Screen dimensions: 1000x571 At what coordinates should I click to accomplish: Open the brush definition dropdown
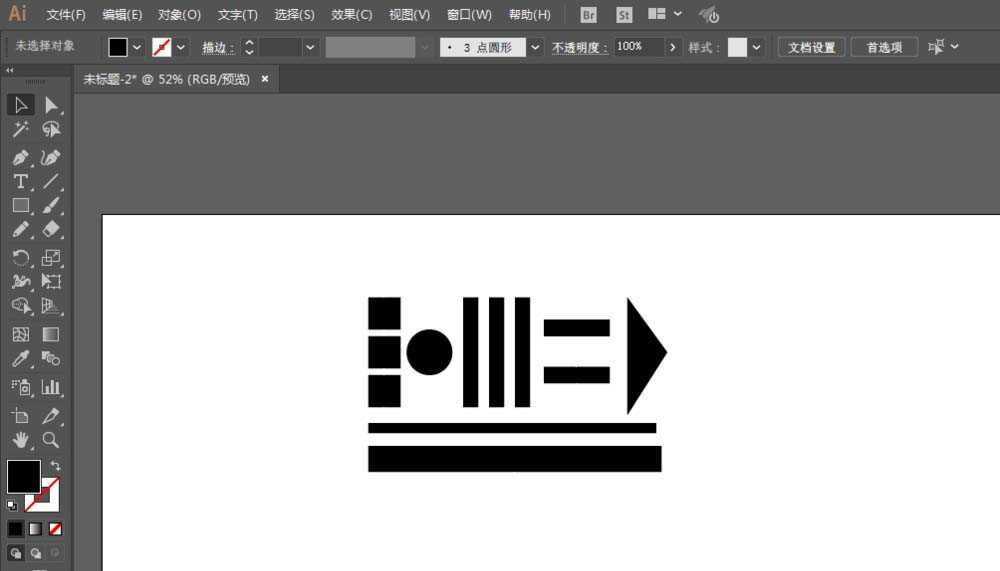pyautogui.click(x=535, y=47)
